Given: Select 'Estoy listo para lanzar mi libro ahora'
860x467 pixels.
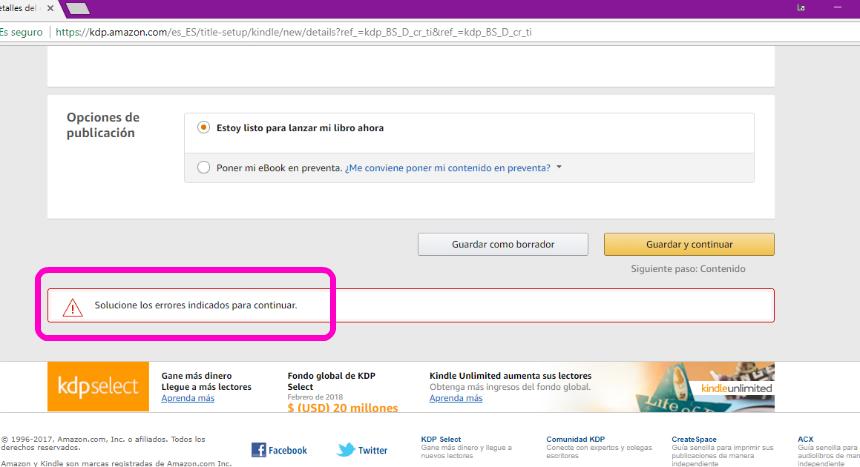Looking at the screenshot, I should coord(204,128).
